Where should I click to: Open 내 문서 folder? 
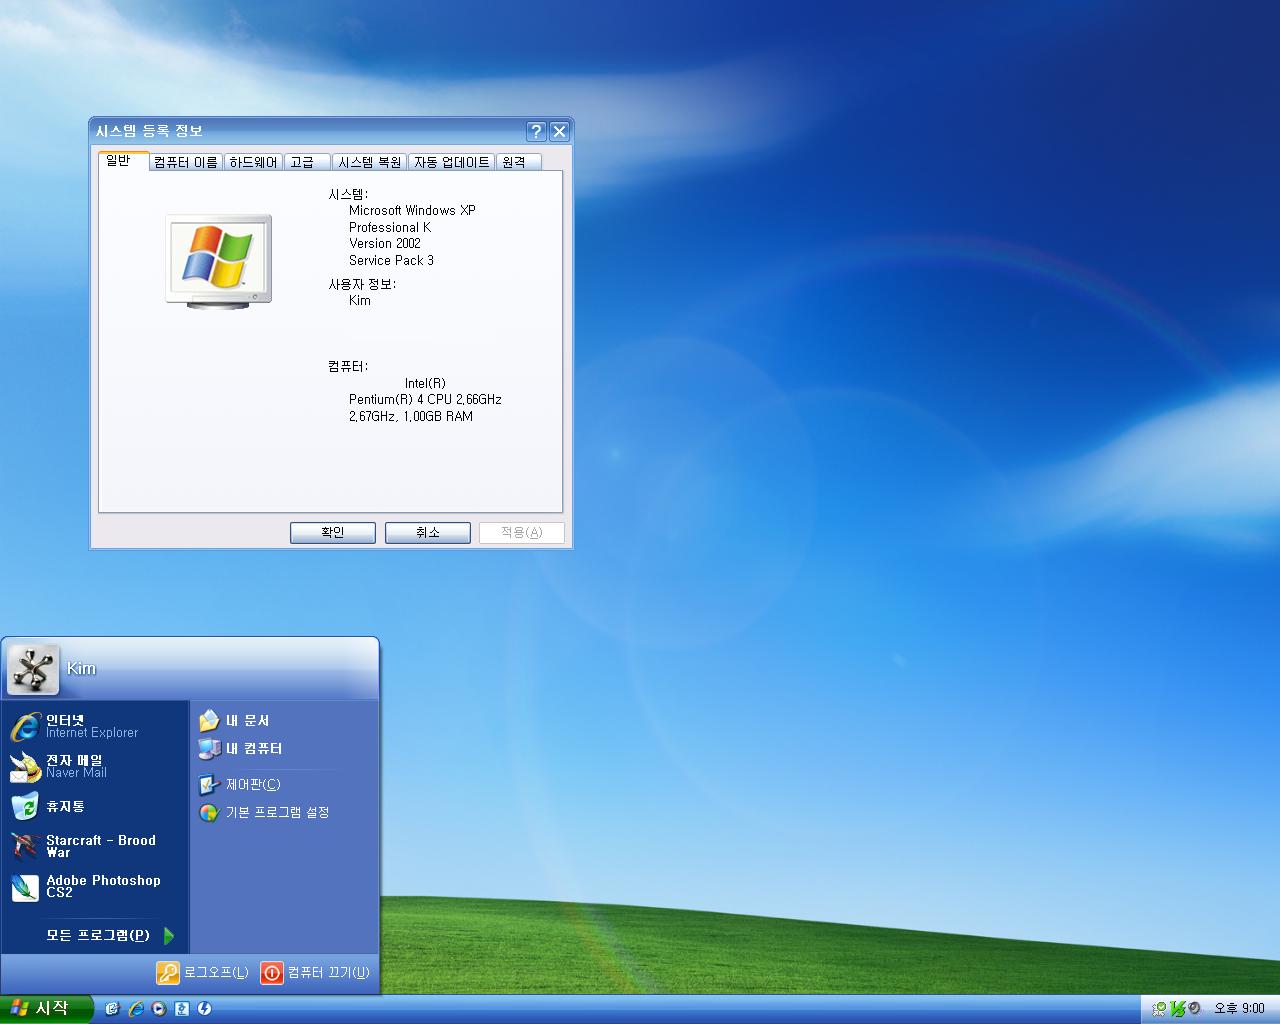coord(284,720)
